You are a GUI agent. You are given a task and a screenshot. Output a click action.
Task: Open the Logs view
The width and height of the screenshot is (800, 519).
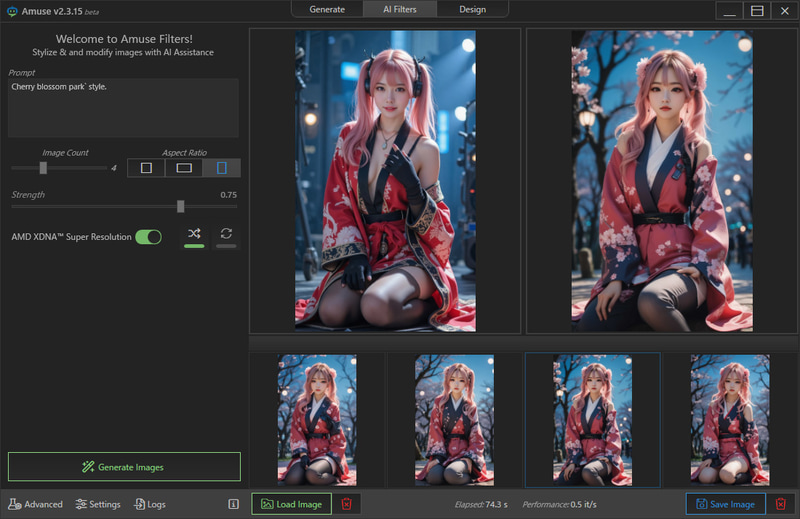coord(150,504)
